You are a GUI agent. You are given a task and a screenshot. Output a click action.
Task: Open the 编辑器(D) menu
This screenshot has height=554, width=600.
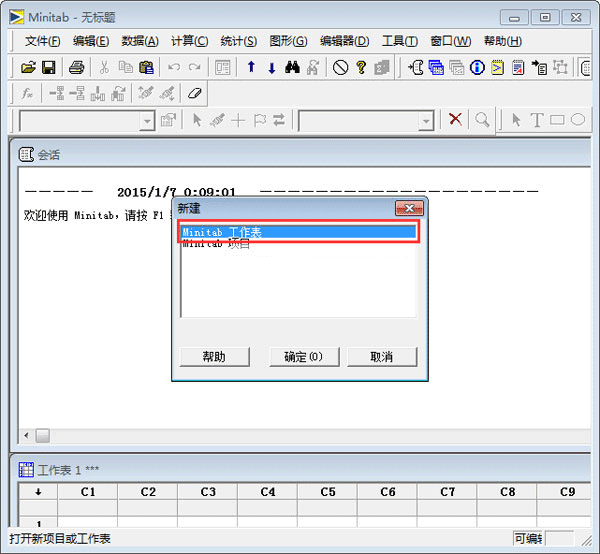pos(345,41)
